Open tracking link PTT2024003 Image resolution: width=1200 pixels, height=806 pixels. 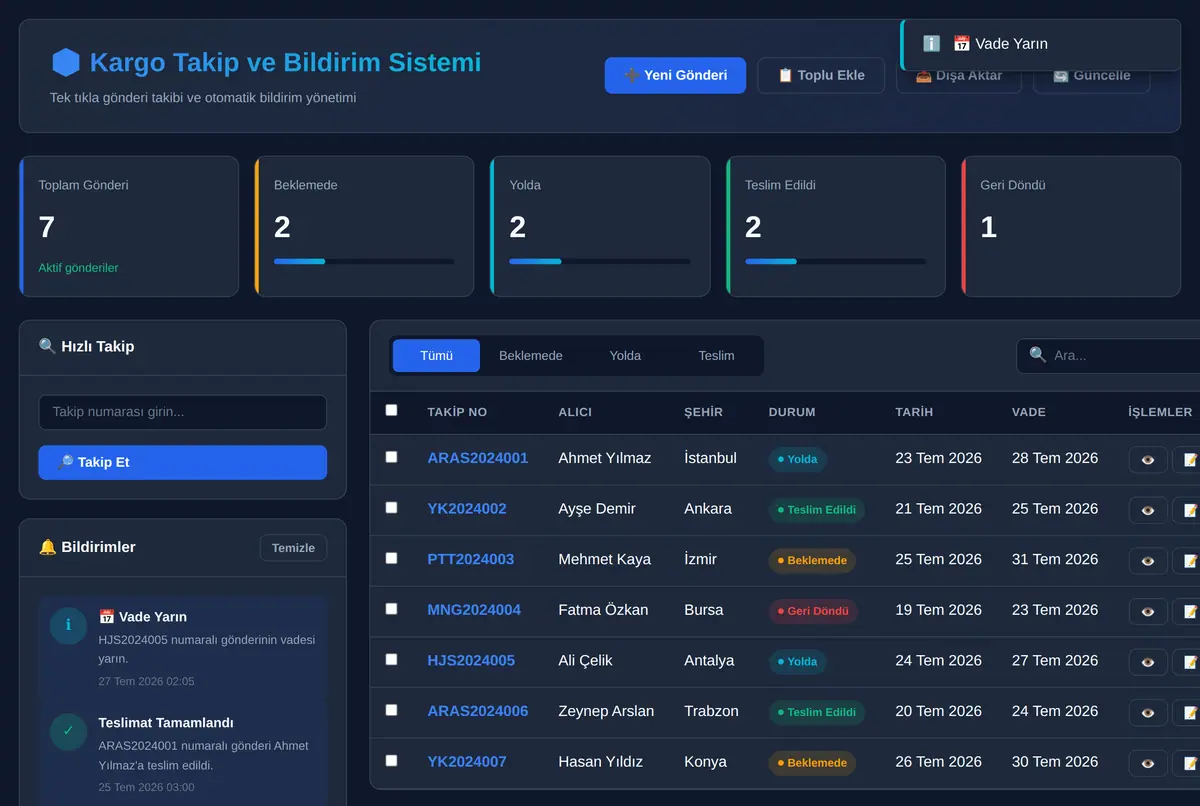(471, 559)
